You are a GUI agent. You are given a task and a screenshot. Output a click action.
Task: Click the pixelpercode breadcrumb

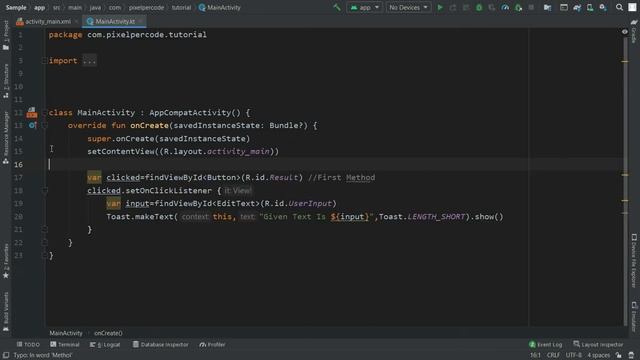(x=146, y=7)
